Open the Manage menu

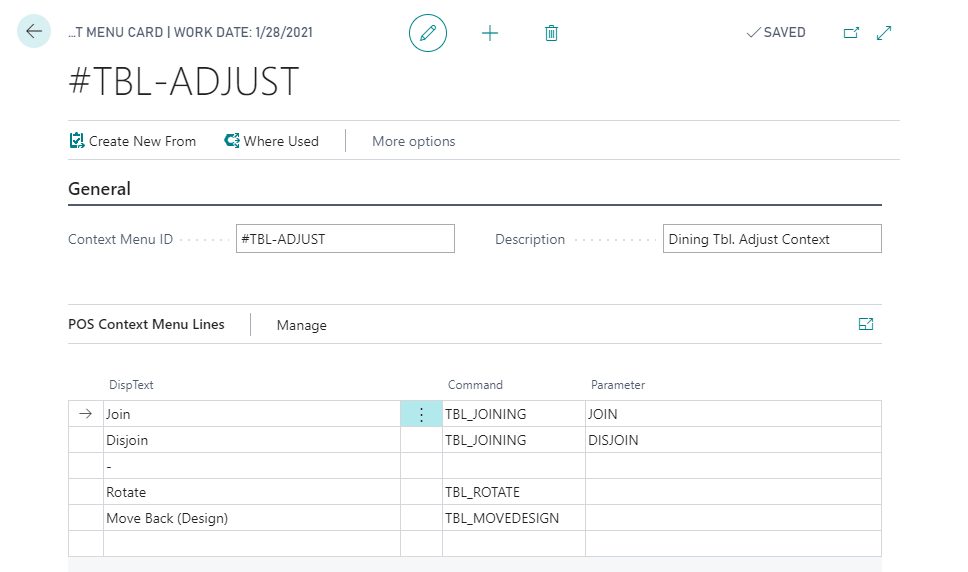coord(301,325)
